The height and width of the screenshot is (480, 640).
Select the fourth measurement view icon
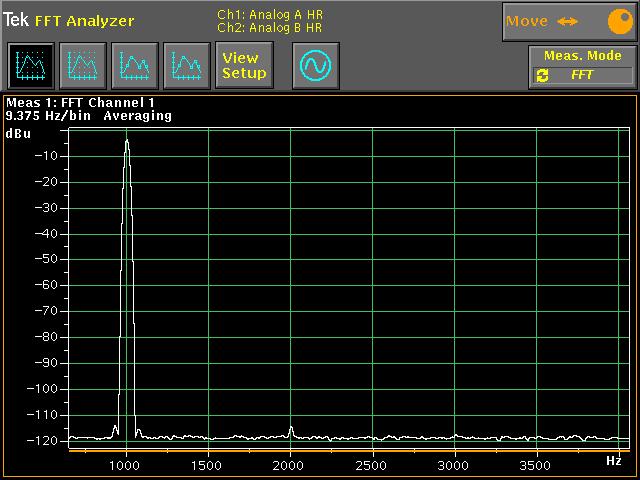point(187,66)
